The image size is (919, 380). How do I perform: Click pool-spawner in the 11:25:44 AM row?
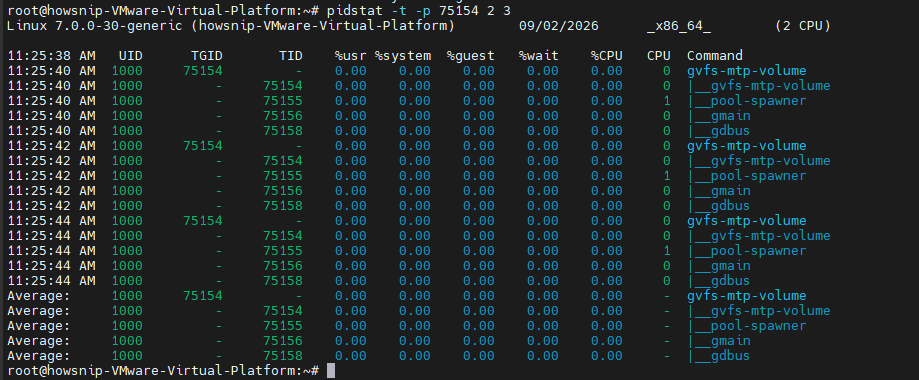pyautogui.click(x=758, y=251)
